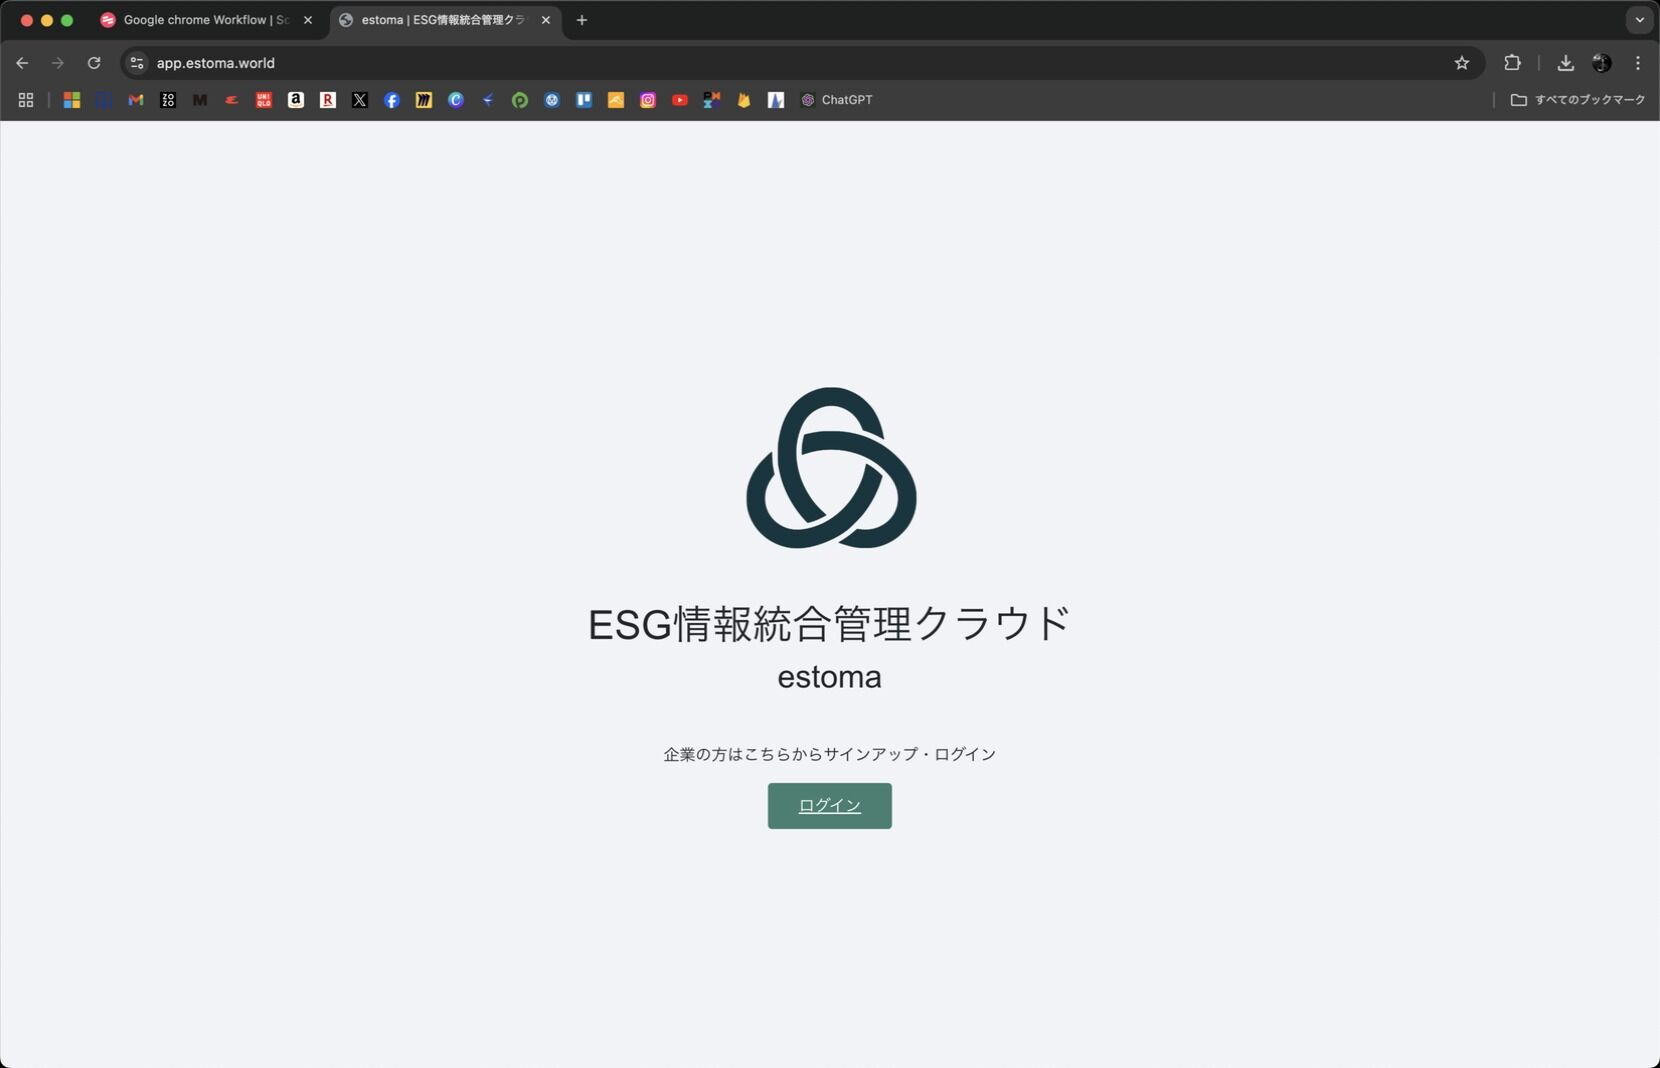Open the YouTube bookmark
Screen dimensions: 1660x1068
coord(680,100)
